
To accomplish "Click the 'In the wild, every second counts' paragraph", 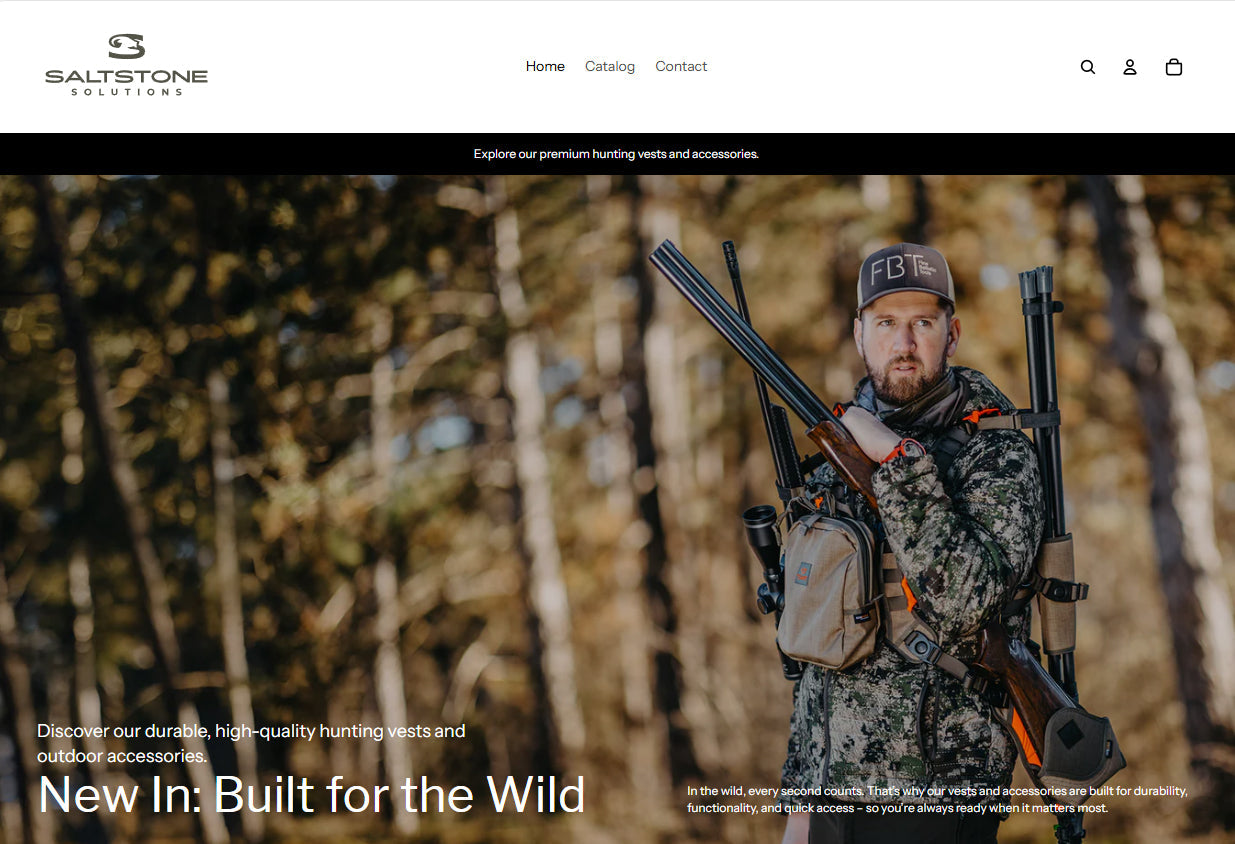I will tap(937, 799).
